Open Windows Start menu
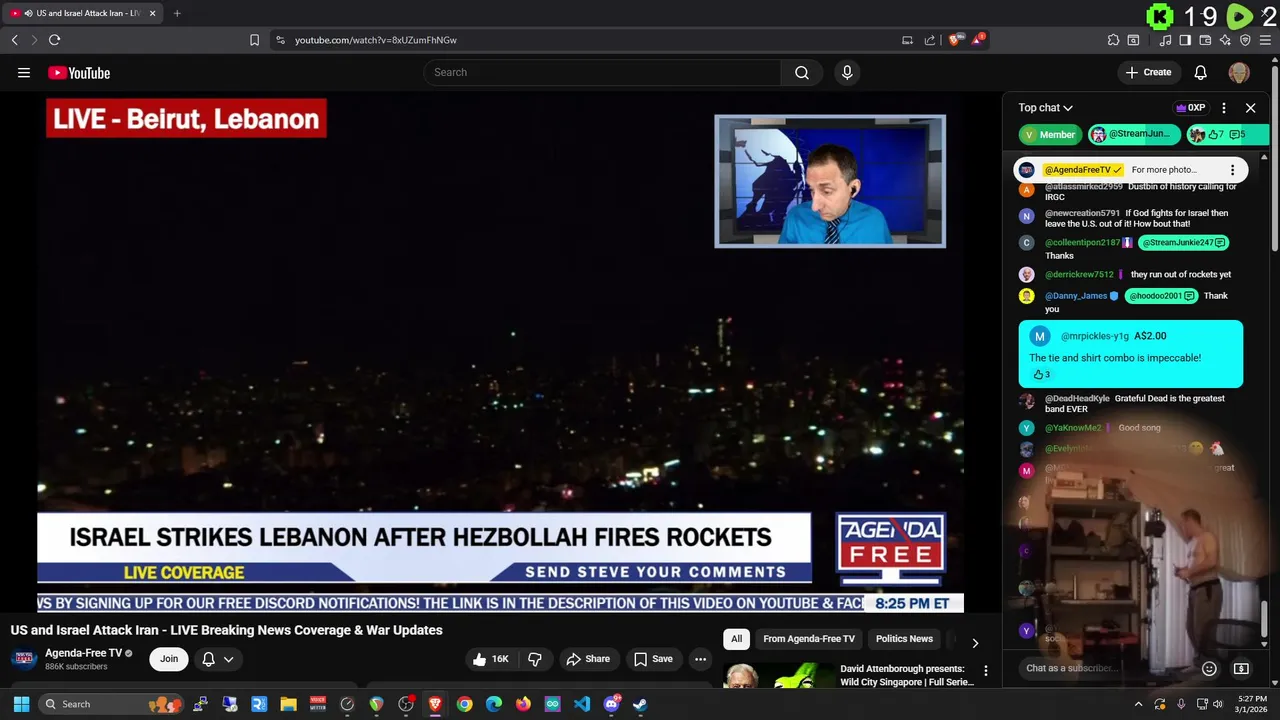The width and height of the screenshot is (1280, 720). coord(21,704)
